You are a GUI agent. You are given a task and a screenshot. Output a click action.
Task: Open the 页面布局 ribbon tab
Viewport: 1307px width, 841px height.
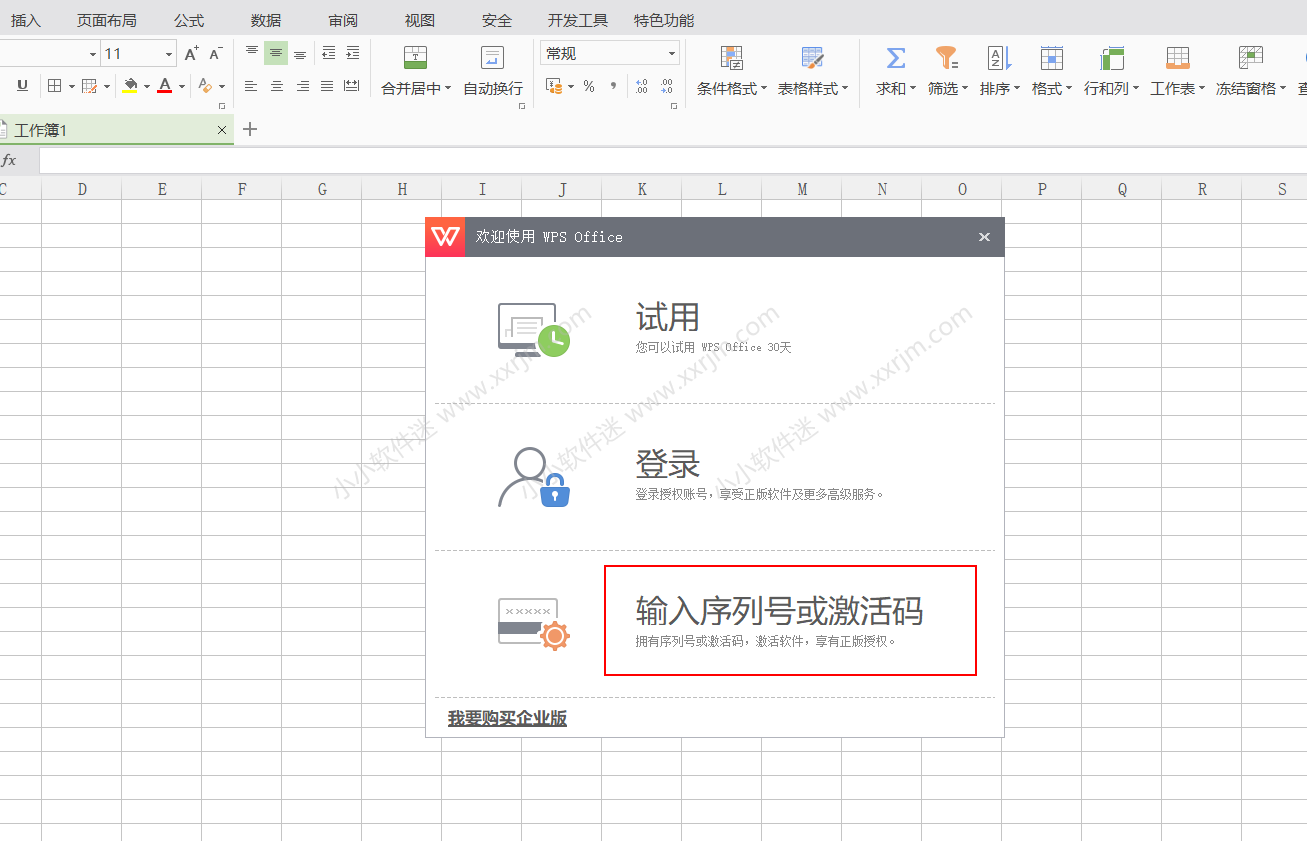click(x=107, y=20)
